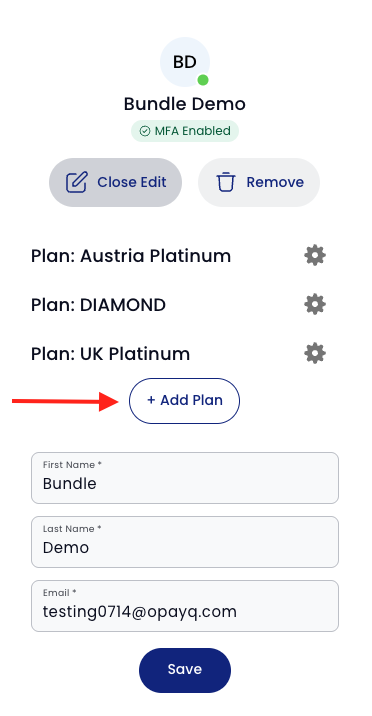Click the Close Edit button label
Image resolution: width=372 pixels, height=716 pixels.
[131, 182]
